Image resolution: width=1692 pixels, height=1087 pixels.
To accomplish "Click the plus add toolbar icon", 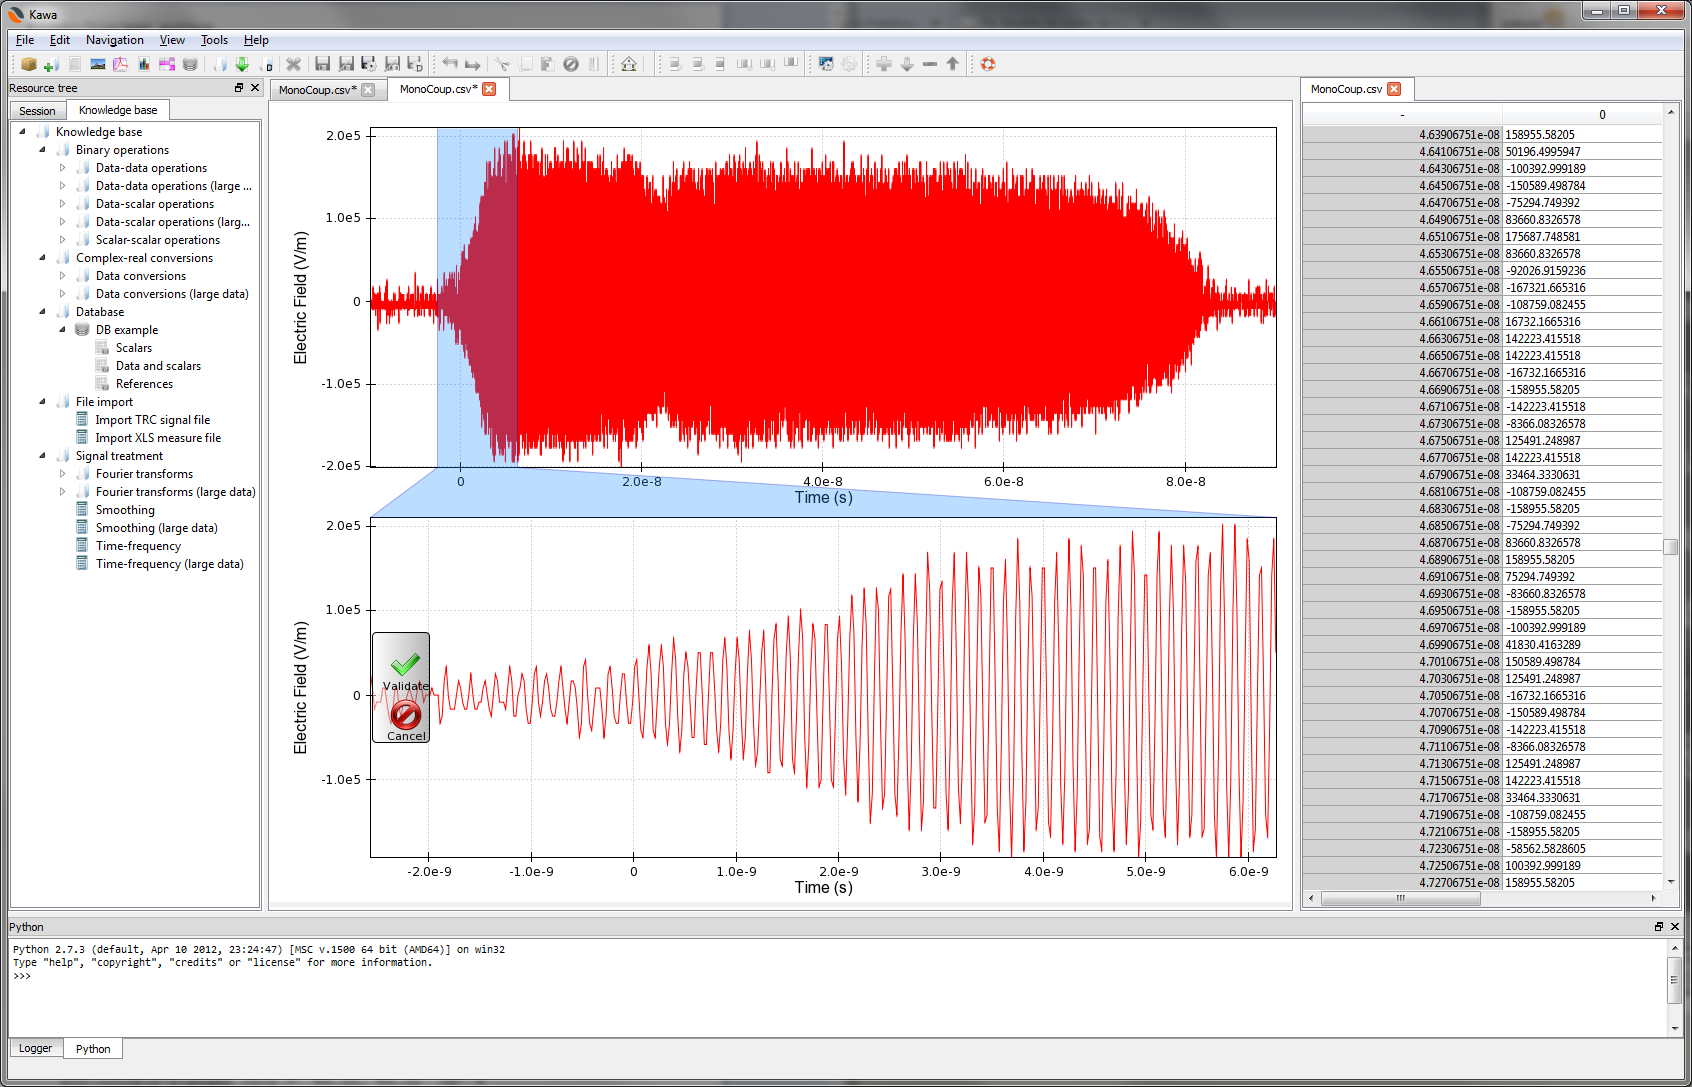I will tap(884, 64).
